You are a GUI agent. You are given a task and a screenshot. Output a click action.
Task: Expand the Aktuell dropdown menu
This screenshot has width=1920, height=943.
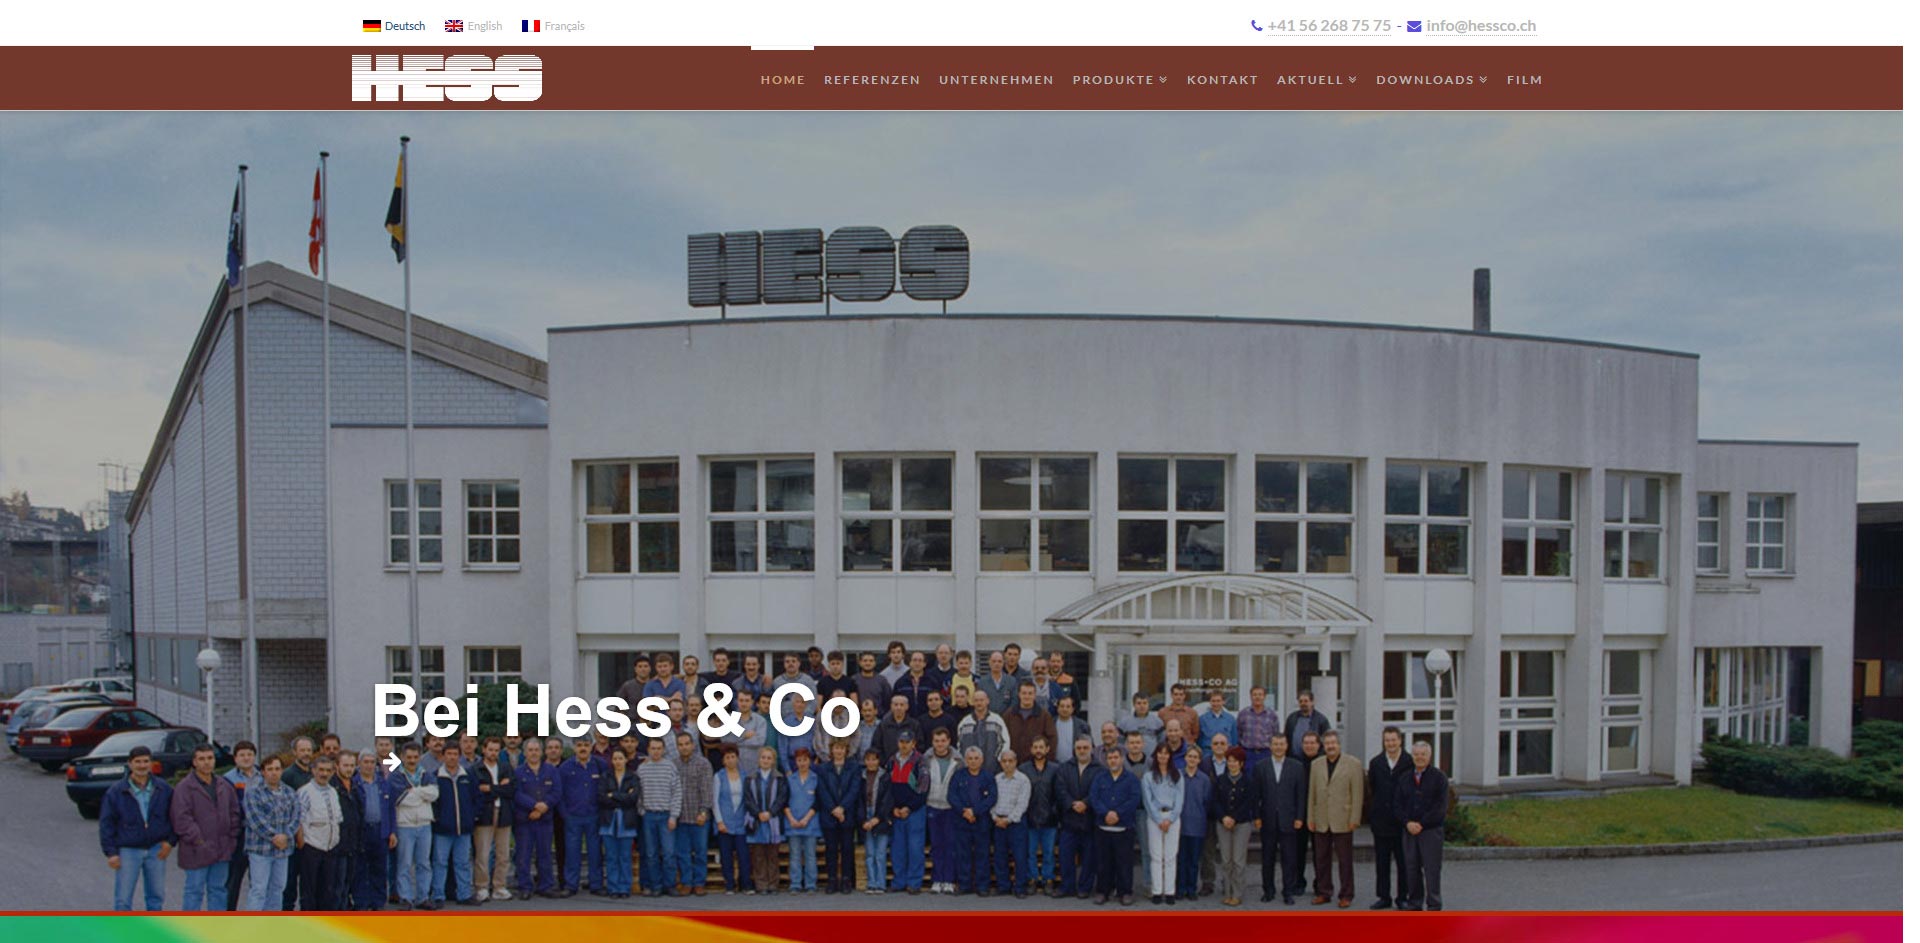[1317, 79]
